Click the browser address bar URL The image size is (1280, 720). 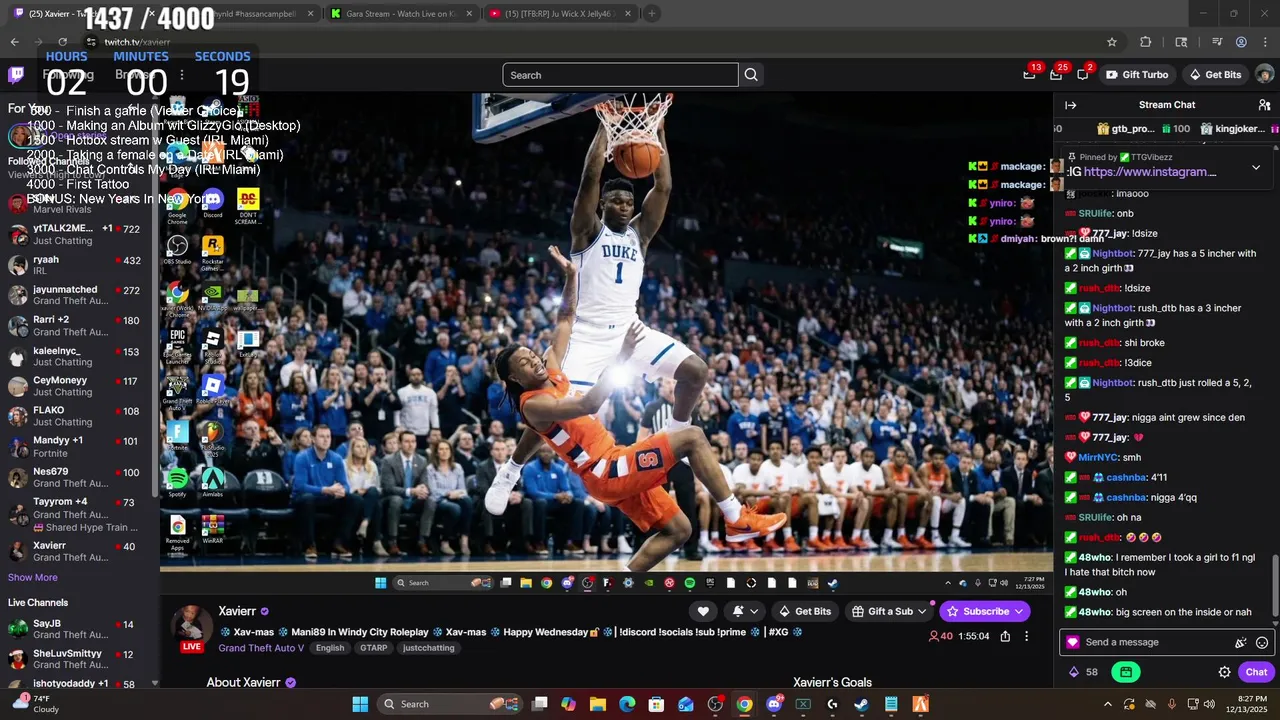[137, 42]
